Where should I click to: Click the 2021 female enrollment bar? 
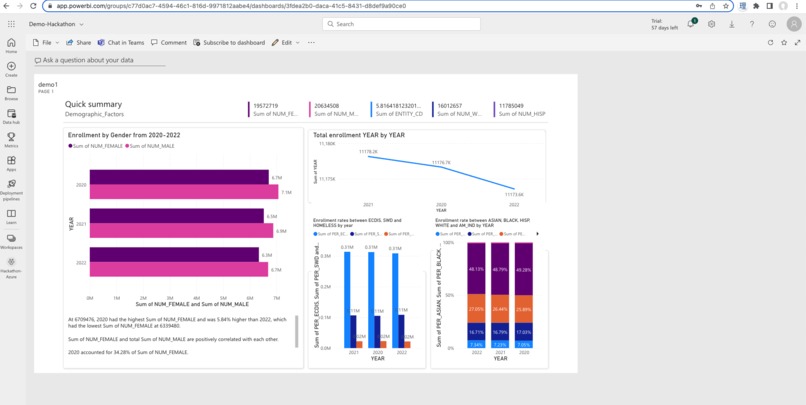point(177,216)
